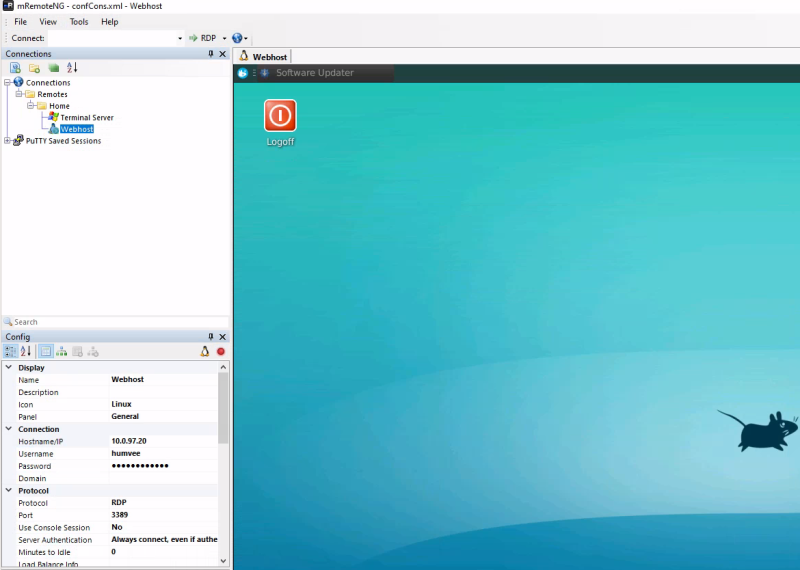
Task: Sort connections with the A-Z sort icon
Action: click(72, 68)
